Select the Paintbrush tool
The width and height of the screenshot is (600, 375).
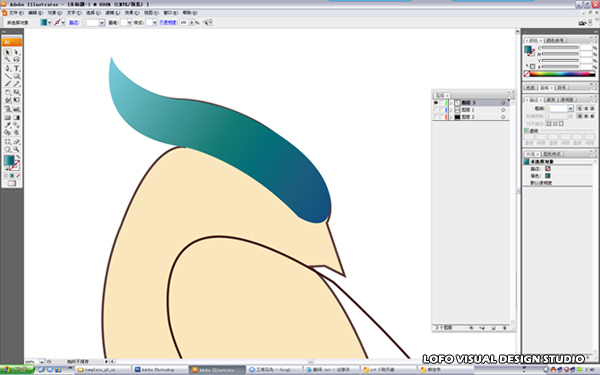[7, 84]
